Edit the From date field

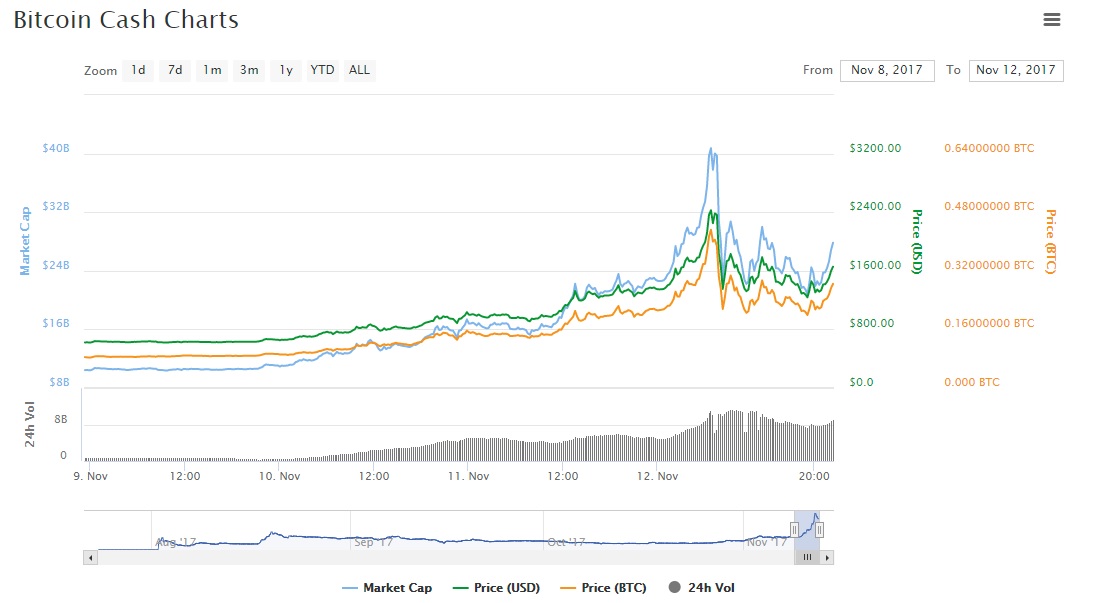coord(887,70)
